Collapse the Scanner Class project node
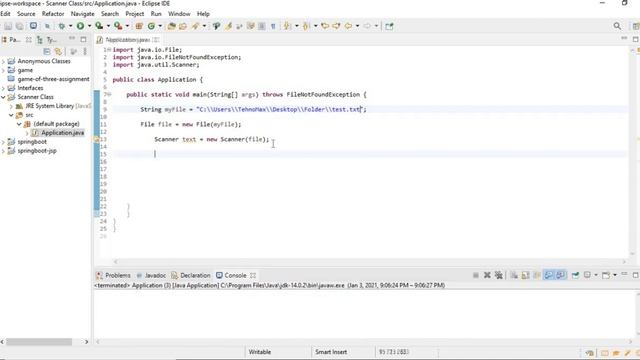Image resolution: width=640 pixels, height=360 pixels. (x=4, y=97)
